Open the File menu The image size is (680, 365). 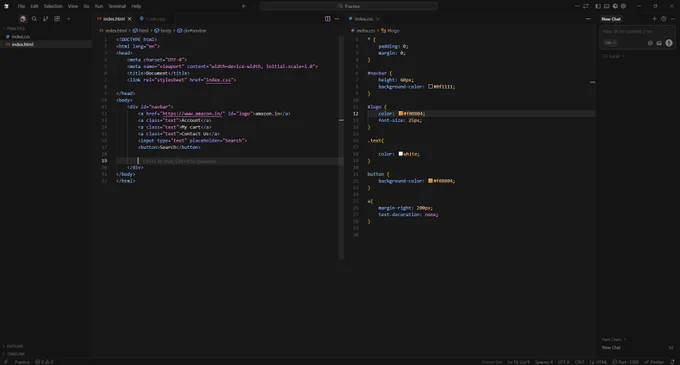[x=21, y=6]
